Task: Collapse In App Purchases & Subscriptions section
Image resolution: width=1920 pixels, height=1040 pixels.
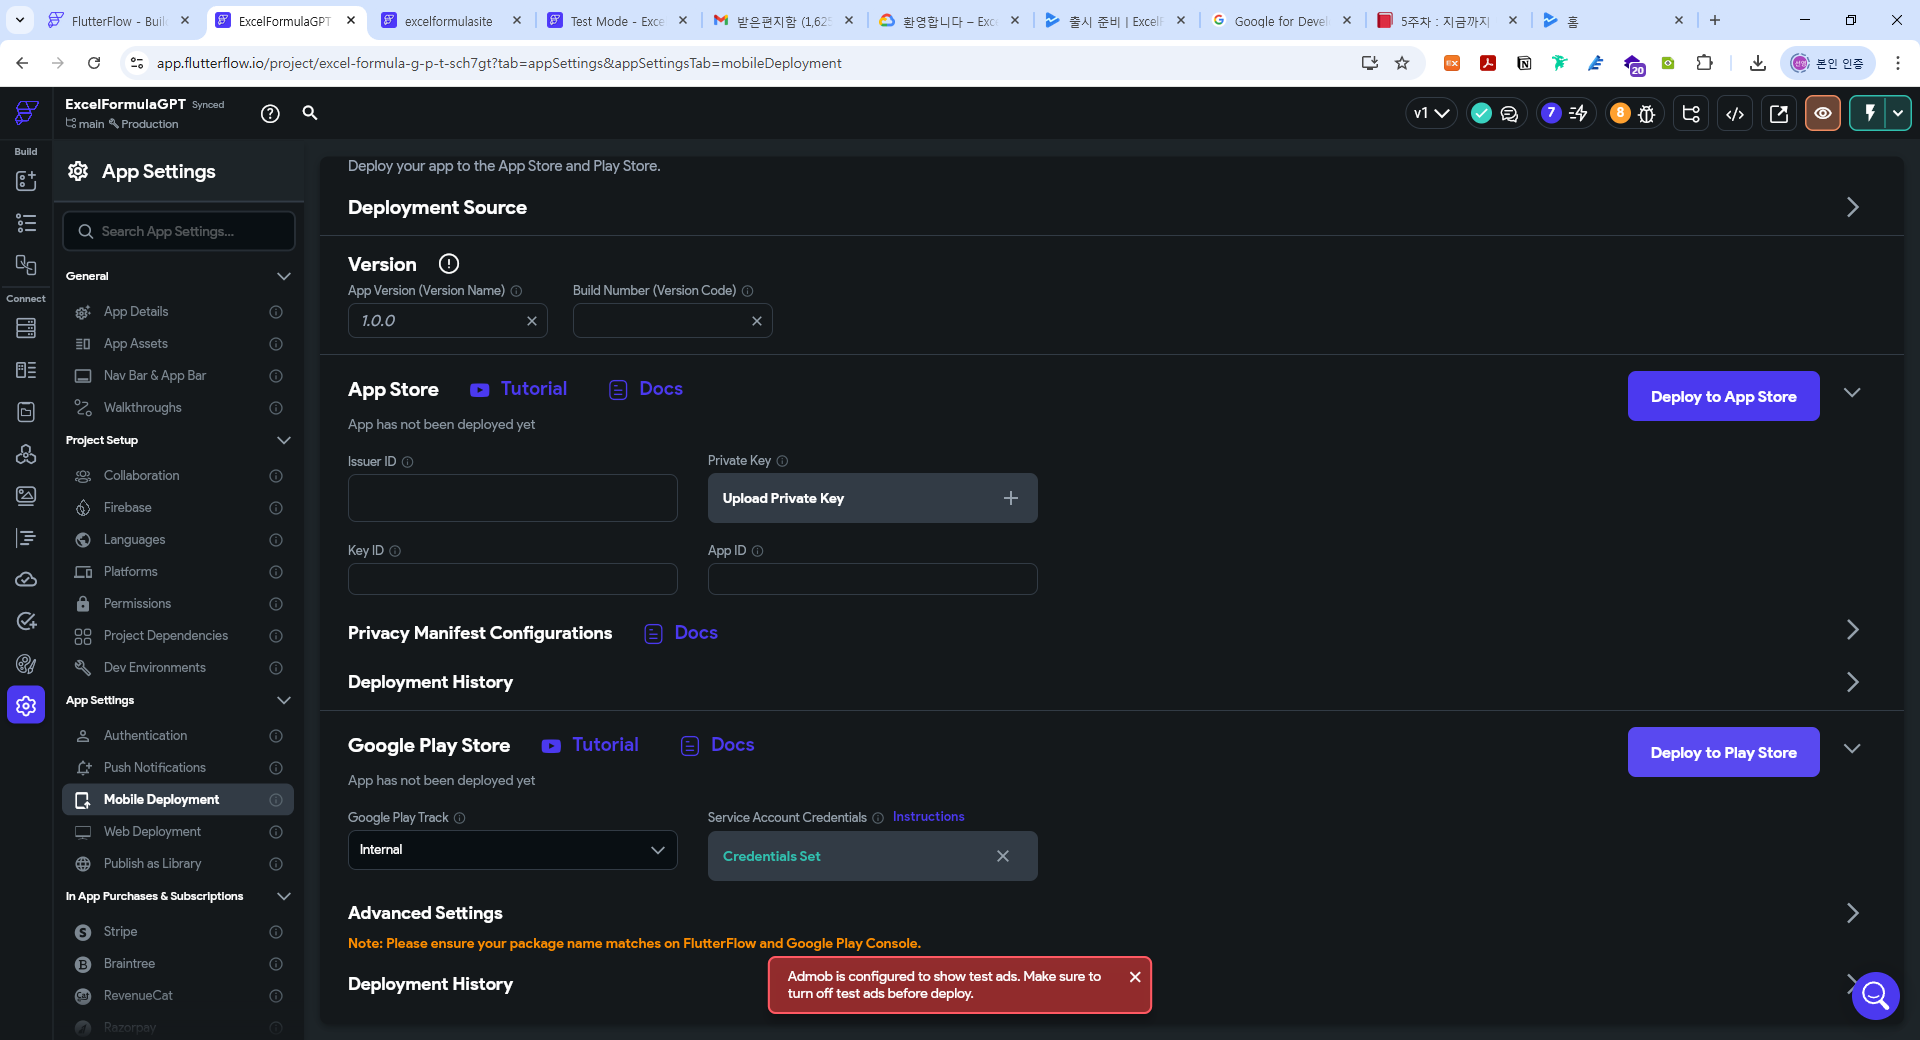Action: point(284,896)
